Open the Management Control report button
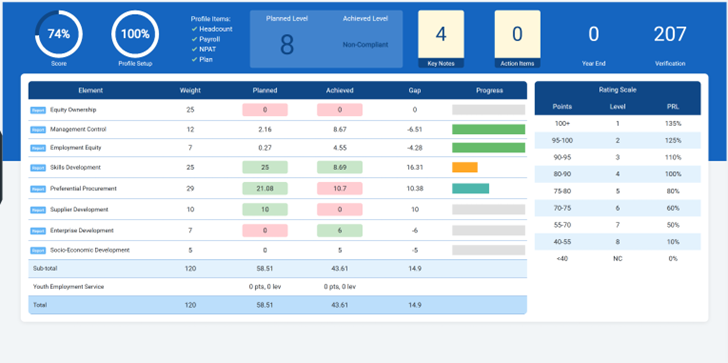Viewport: 728px width, 363px height. [x=38, y=130]
